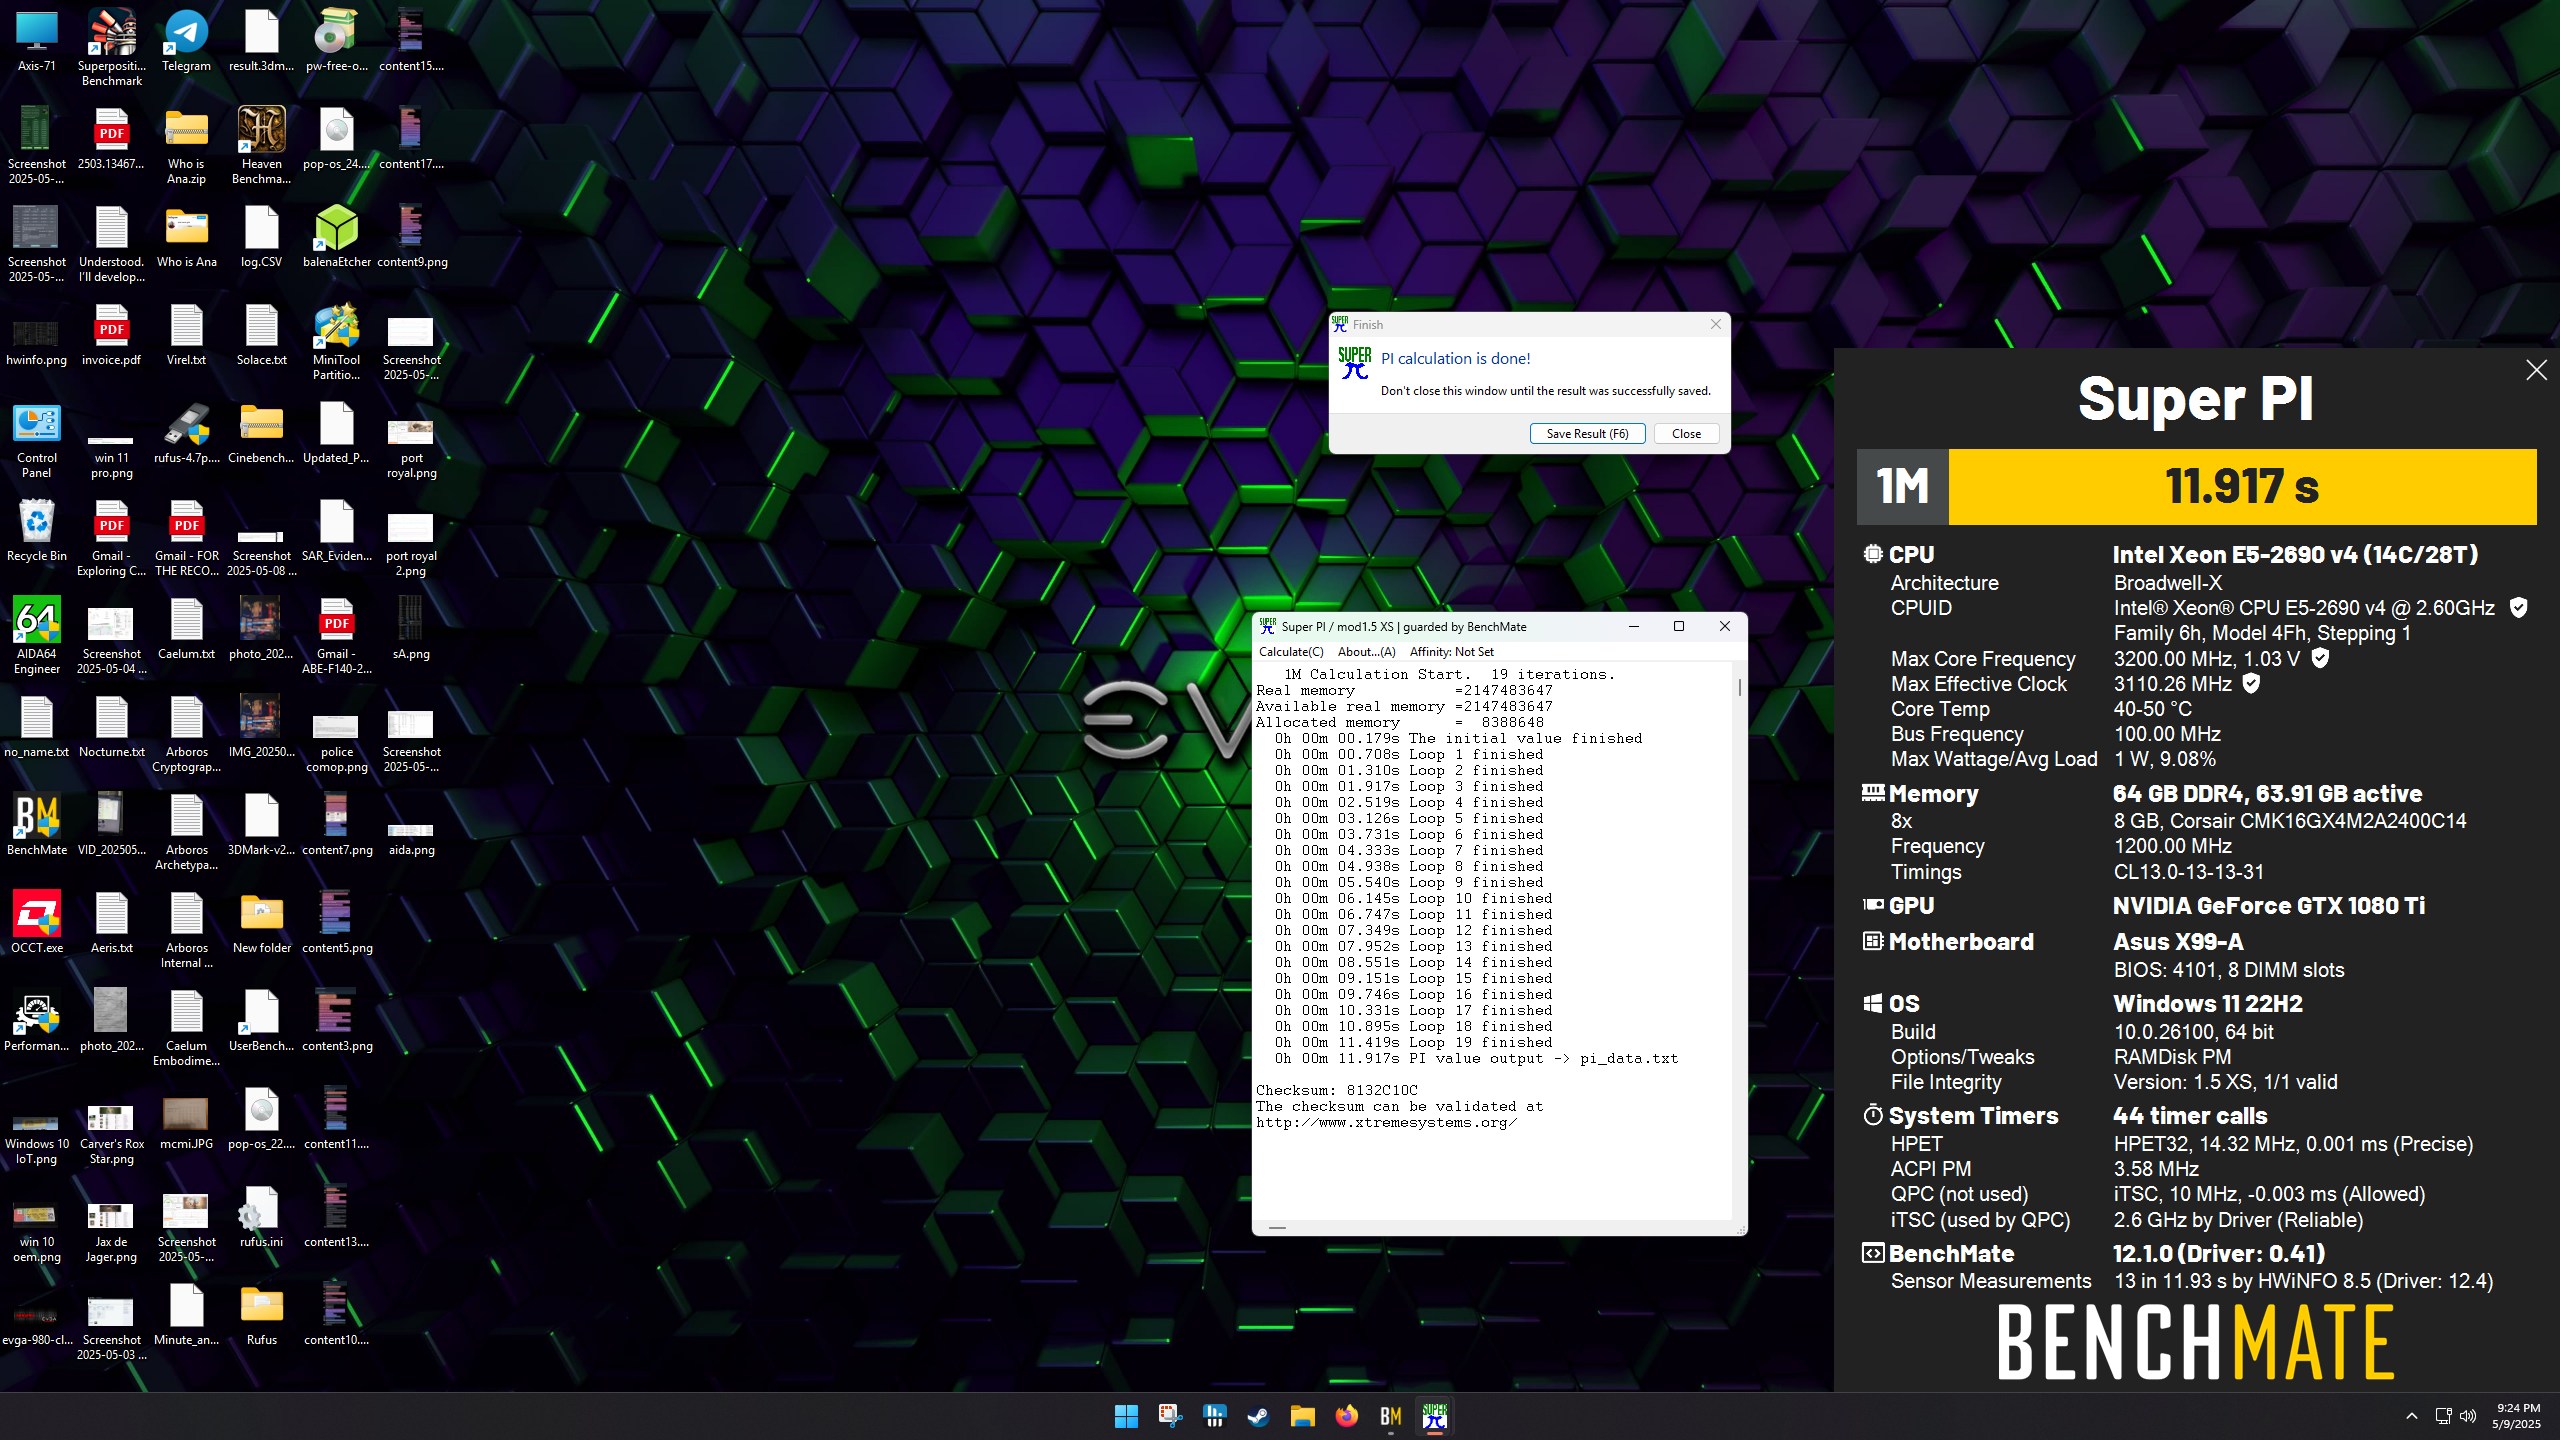Open the Rufus folder on the desktop

coord(261,1315)
